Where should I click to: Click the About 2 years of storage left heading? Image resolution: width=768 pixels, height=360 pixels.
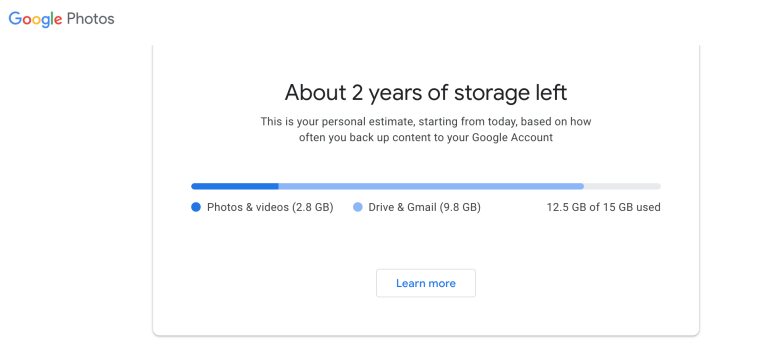click(x=426, y=93)
